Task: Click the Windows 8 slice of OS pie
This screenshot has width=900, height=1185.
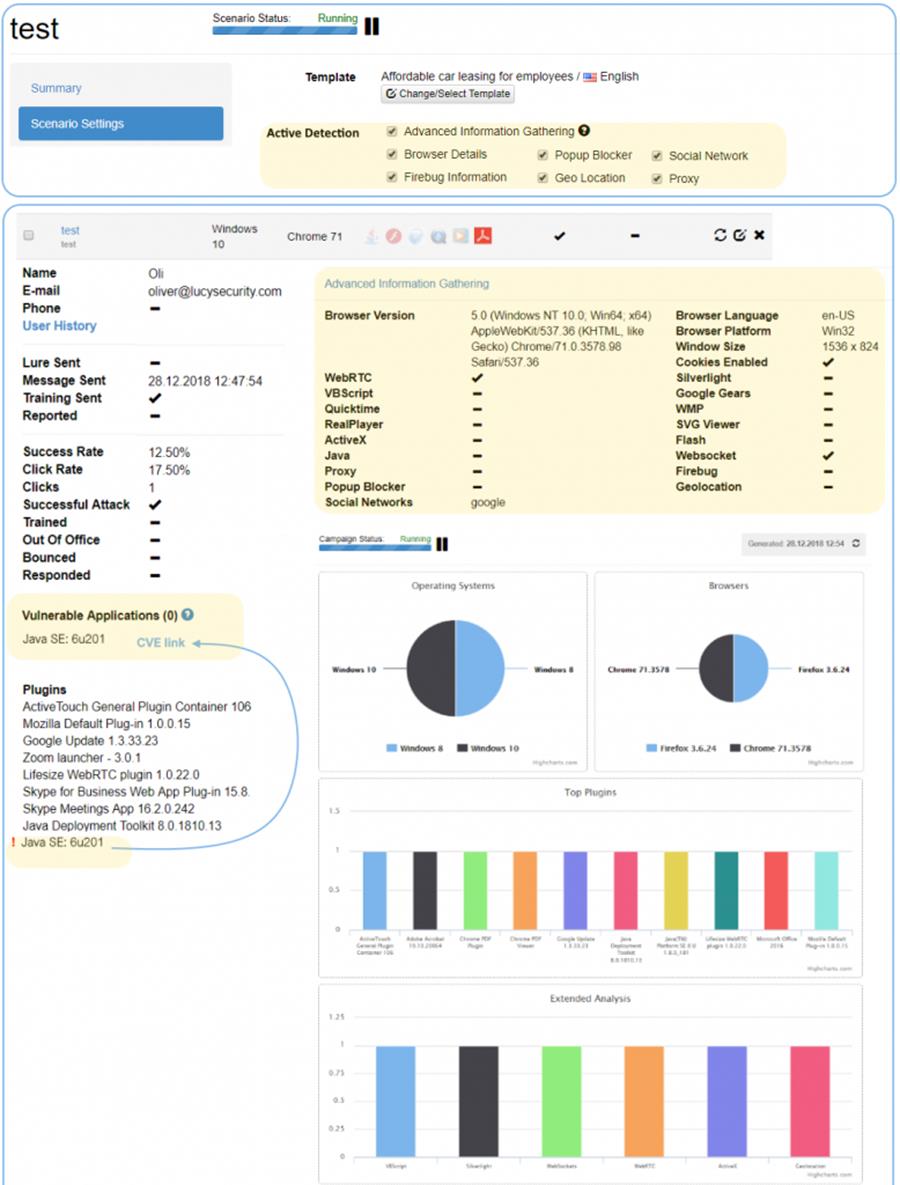Action: point(479,668)
